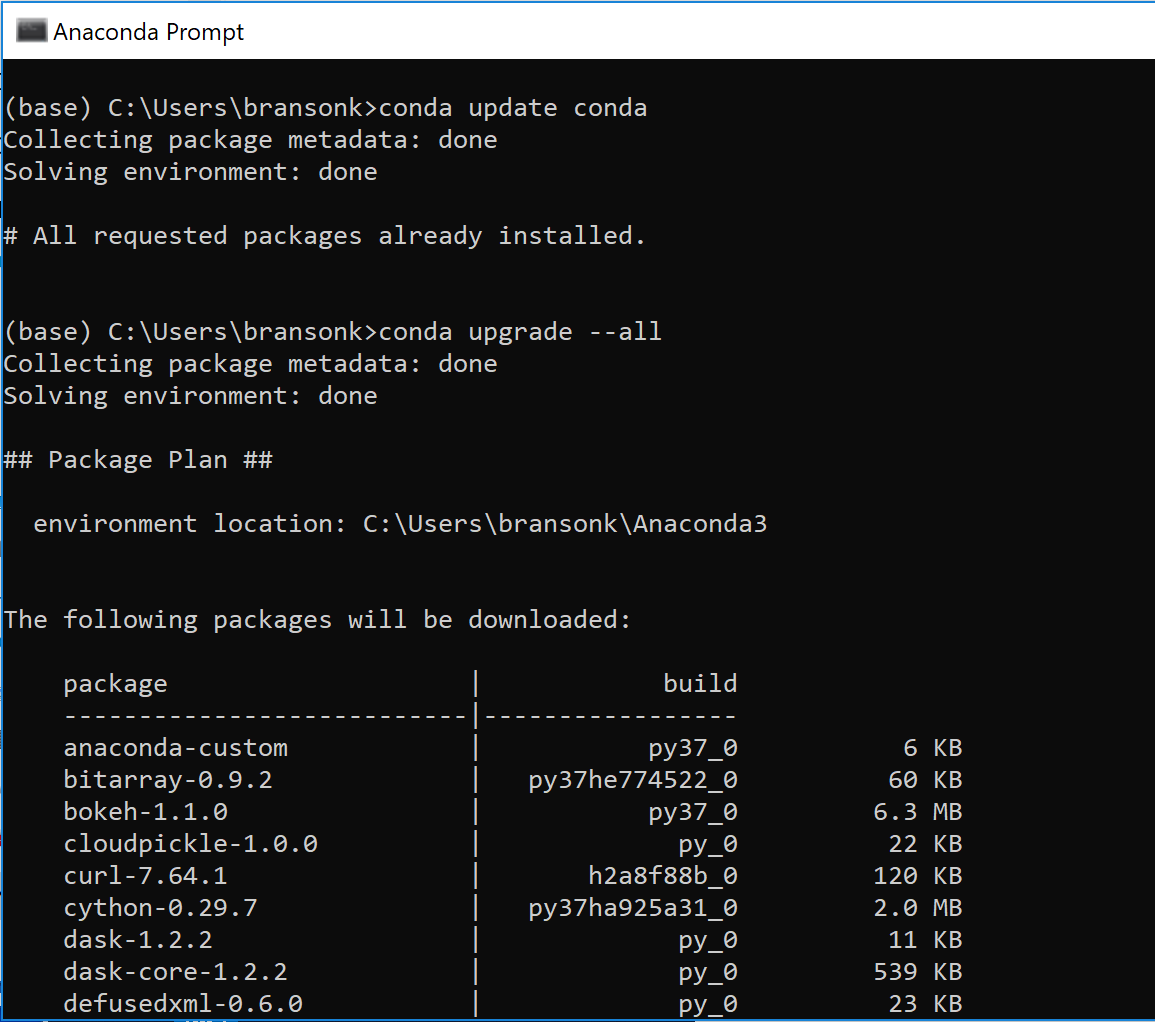Click the 60 KB size for bitarray

coord(925,780)
